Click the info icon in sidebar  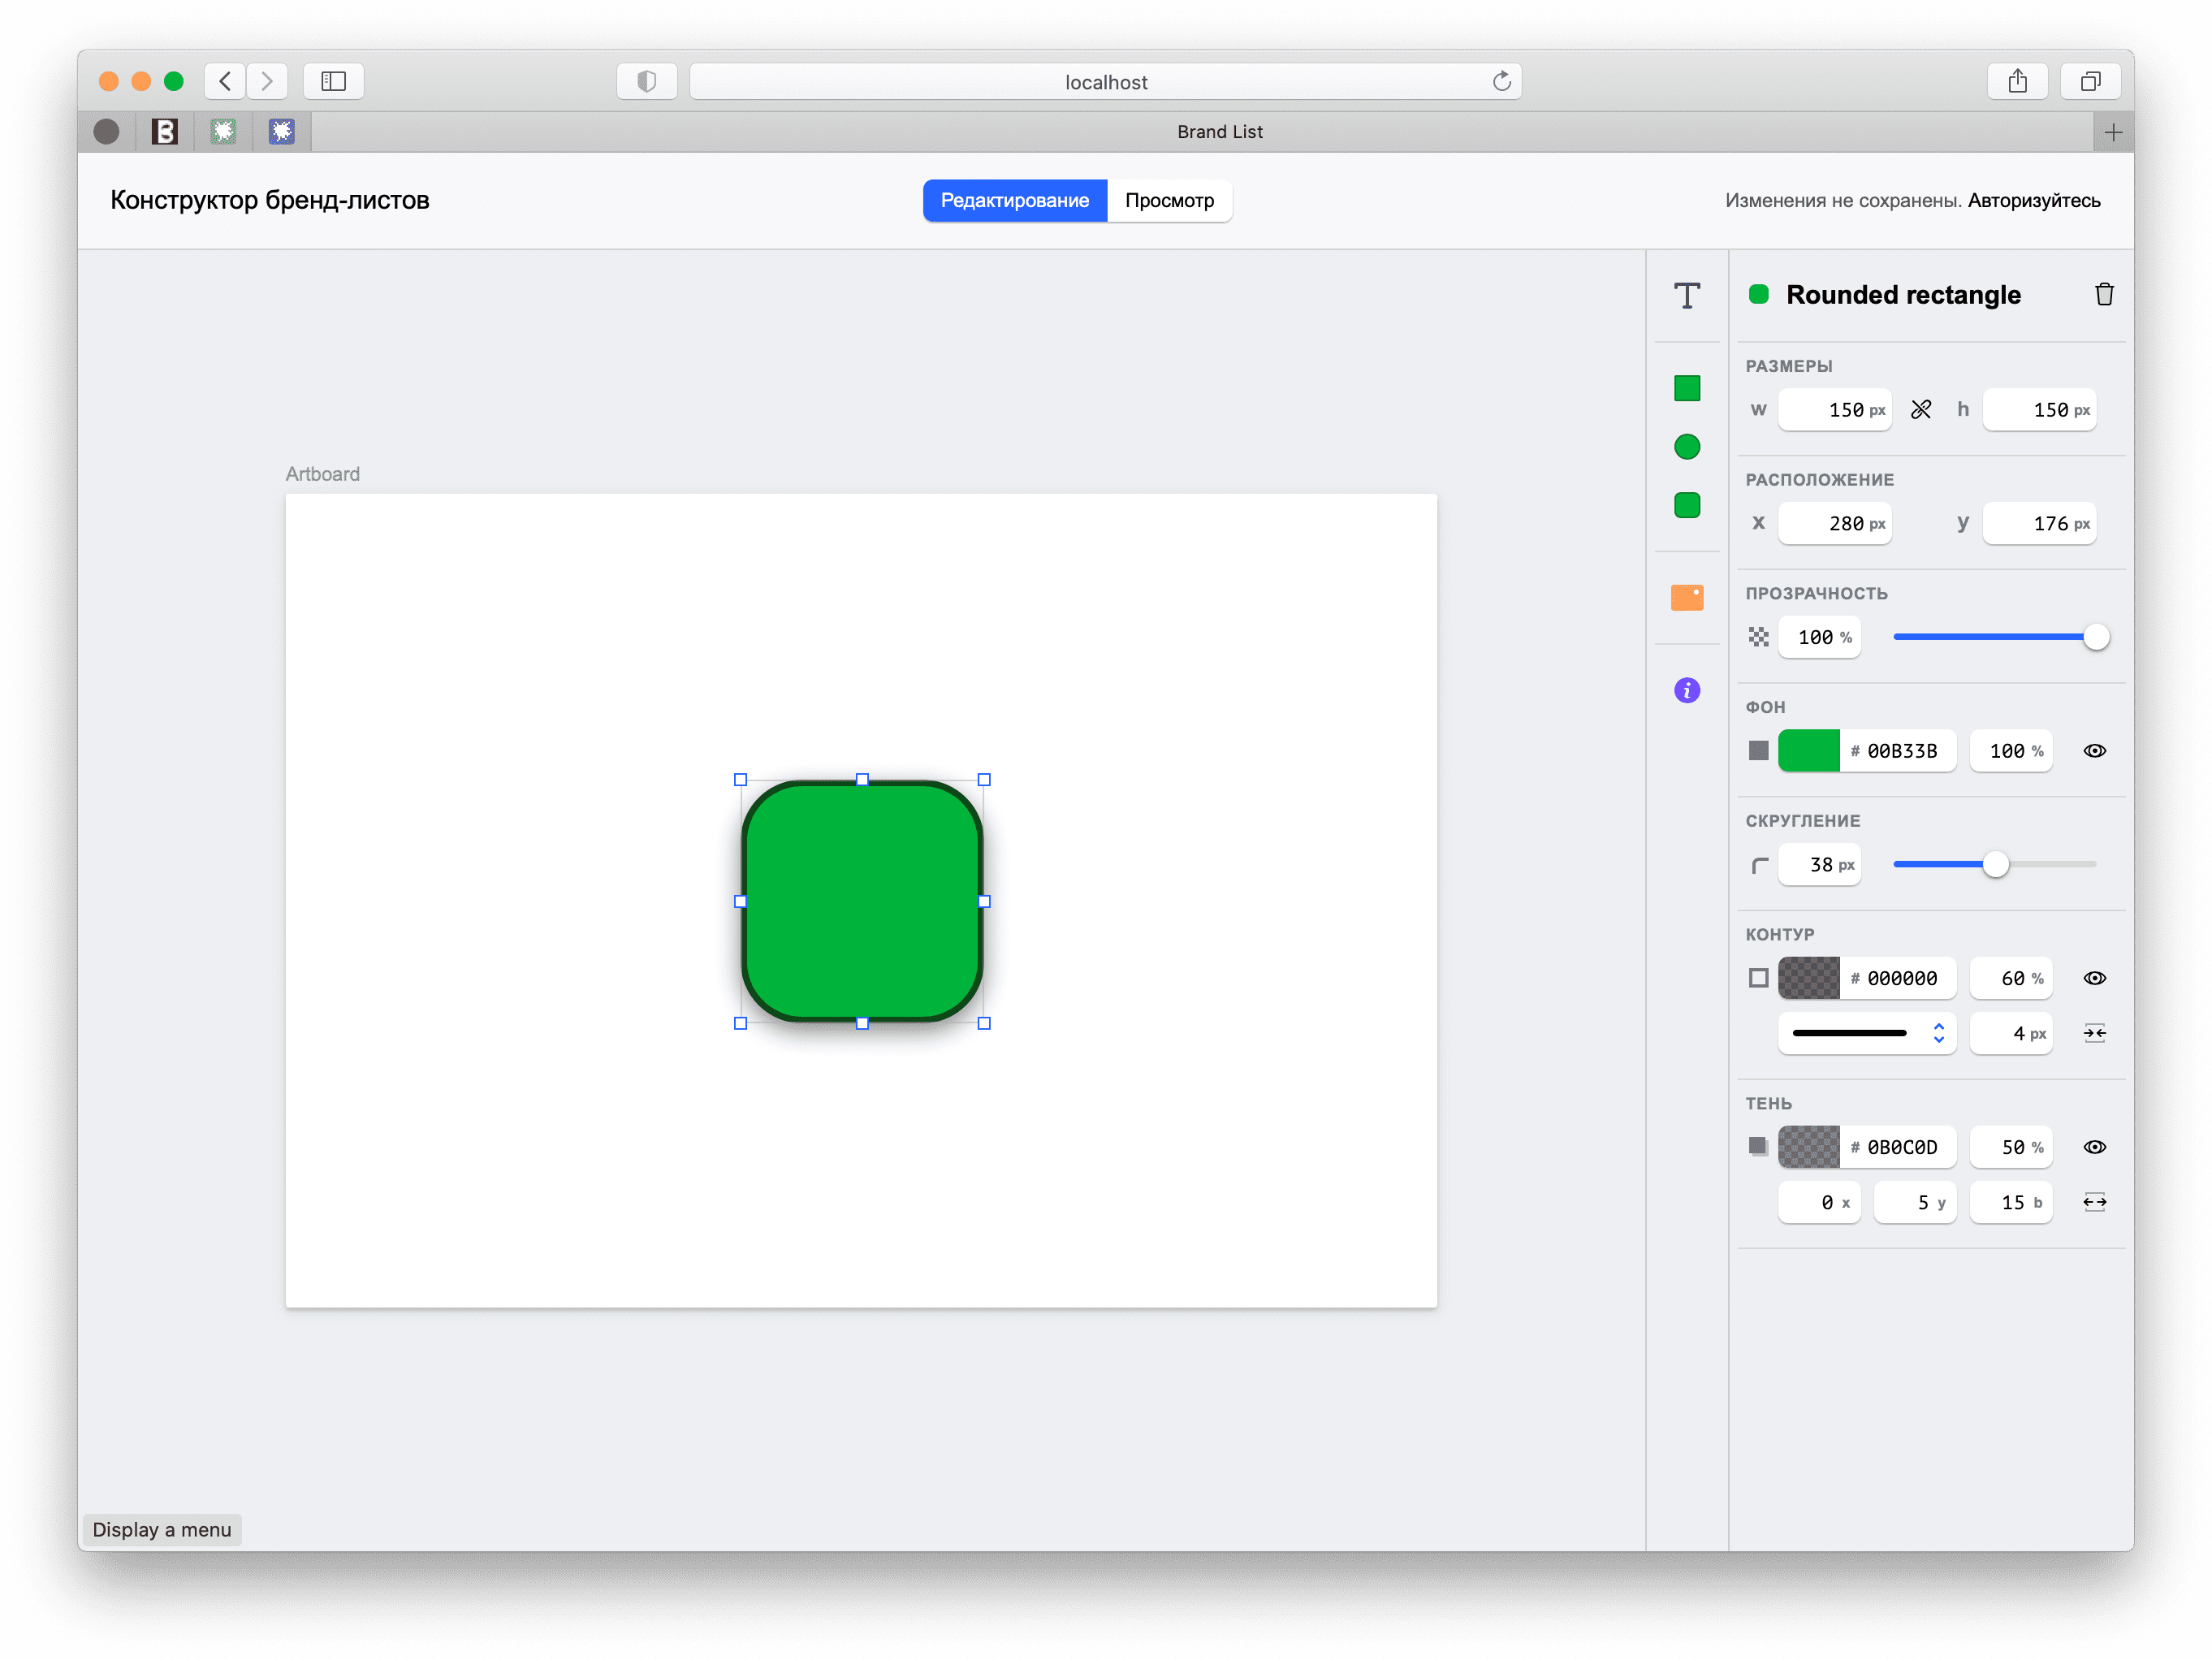(x=1686, y=687)
